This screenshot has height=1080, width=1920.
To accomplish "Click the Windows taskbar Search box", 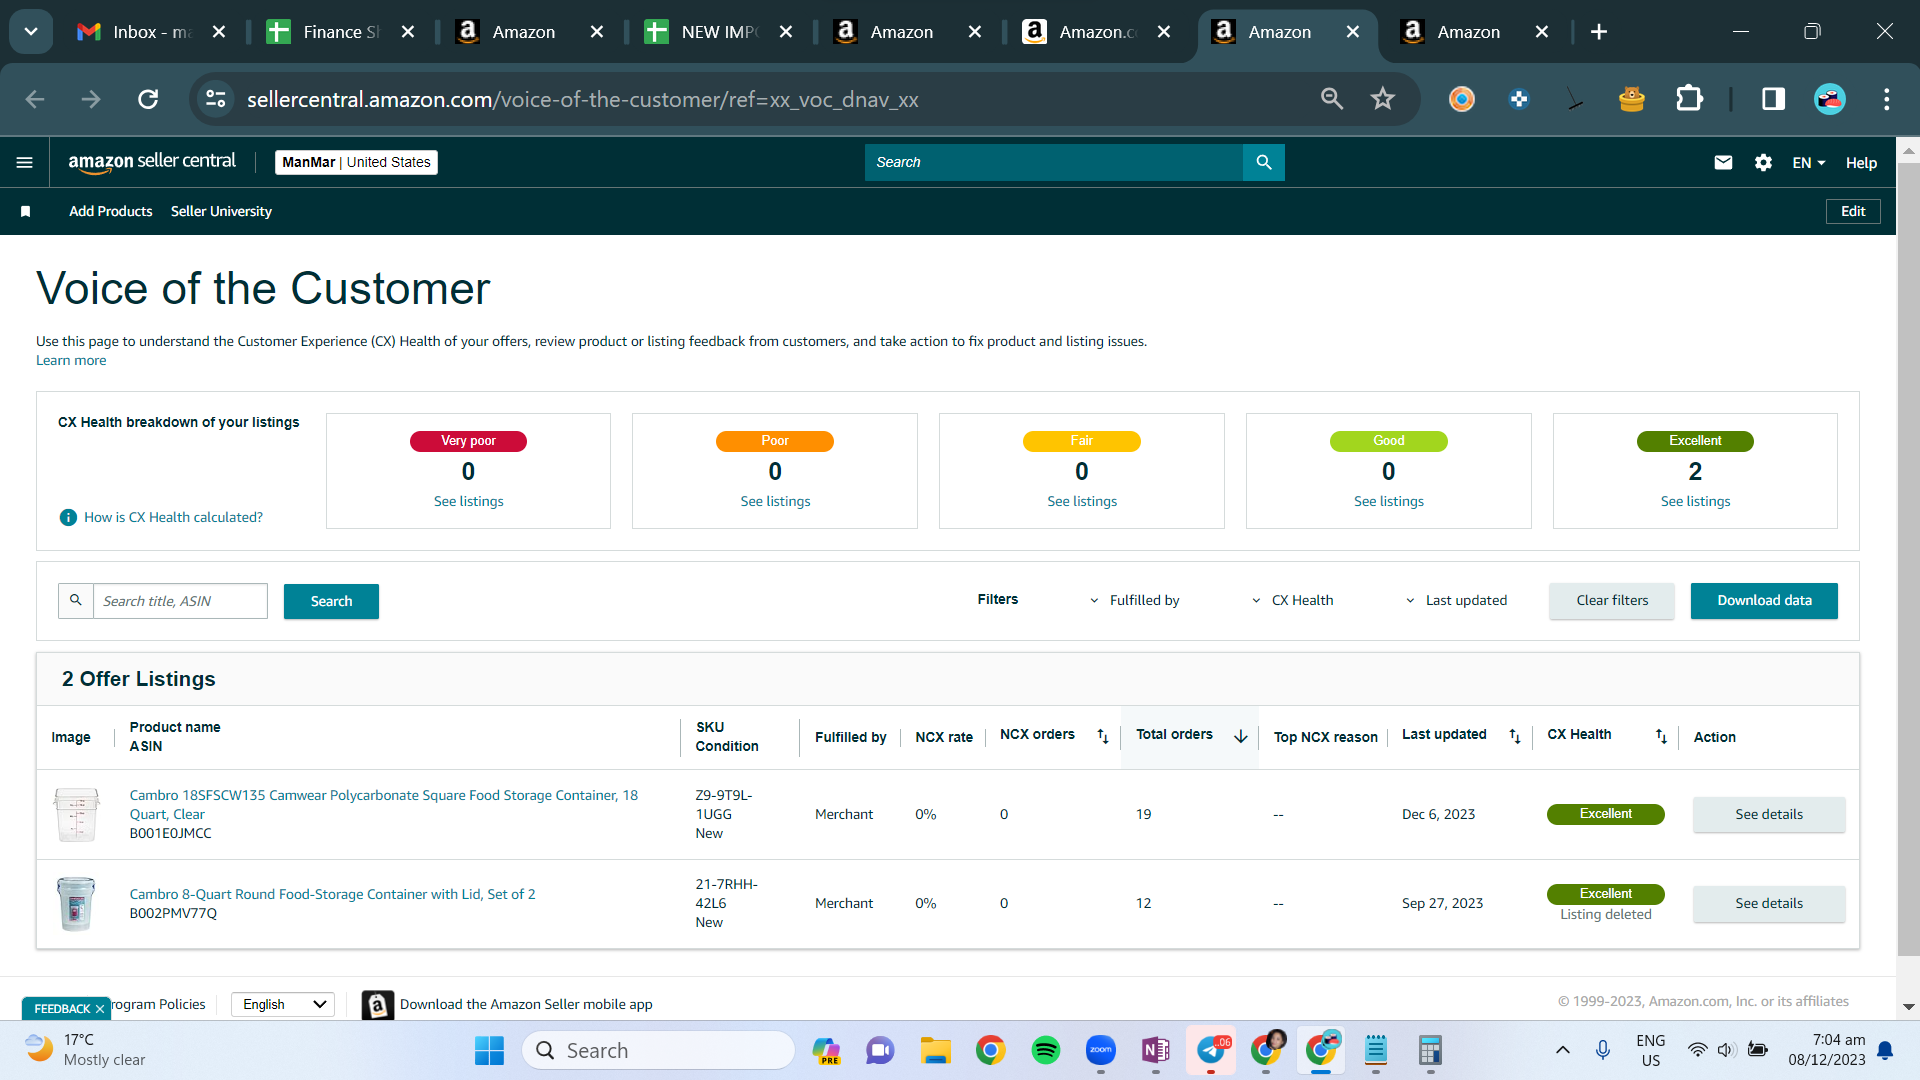I will 659,1050.
